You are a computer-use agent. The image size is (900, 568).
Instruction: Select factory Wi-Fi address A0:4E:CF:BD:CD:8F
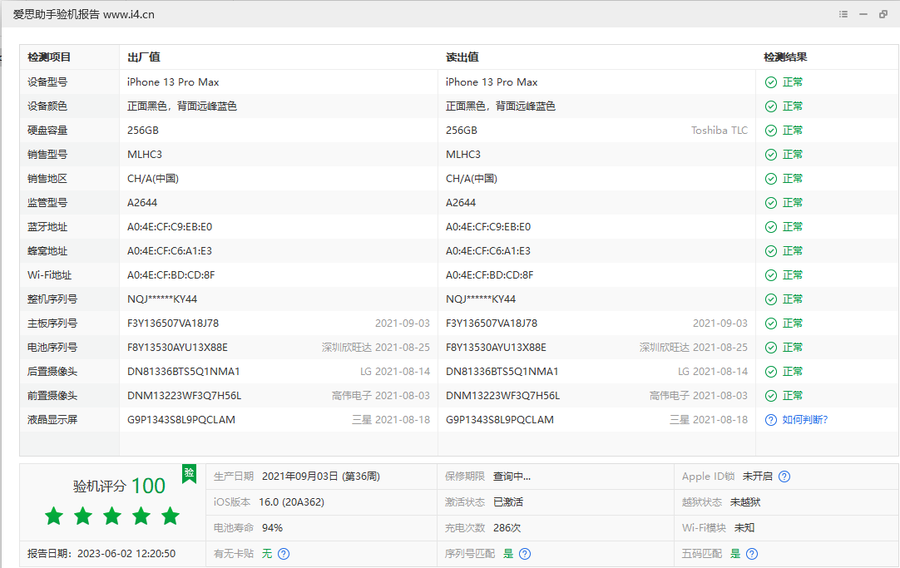pyautogui.click(x=171, y=275)
